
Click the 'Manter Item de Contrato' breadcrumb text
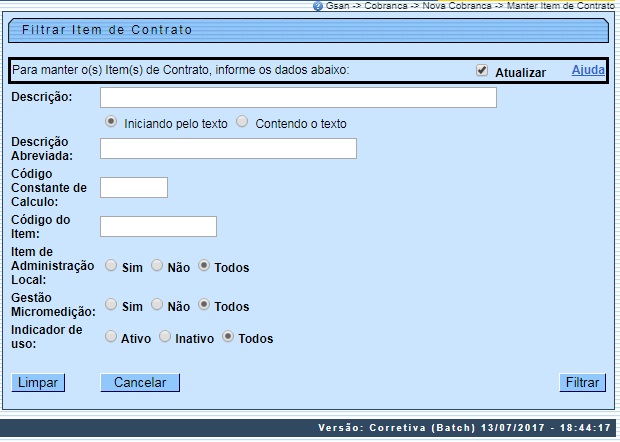point(561,6)
